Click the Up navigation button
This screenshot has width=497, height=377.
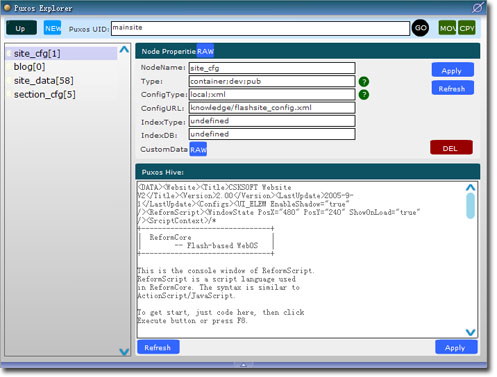(21, 28)
